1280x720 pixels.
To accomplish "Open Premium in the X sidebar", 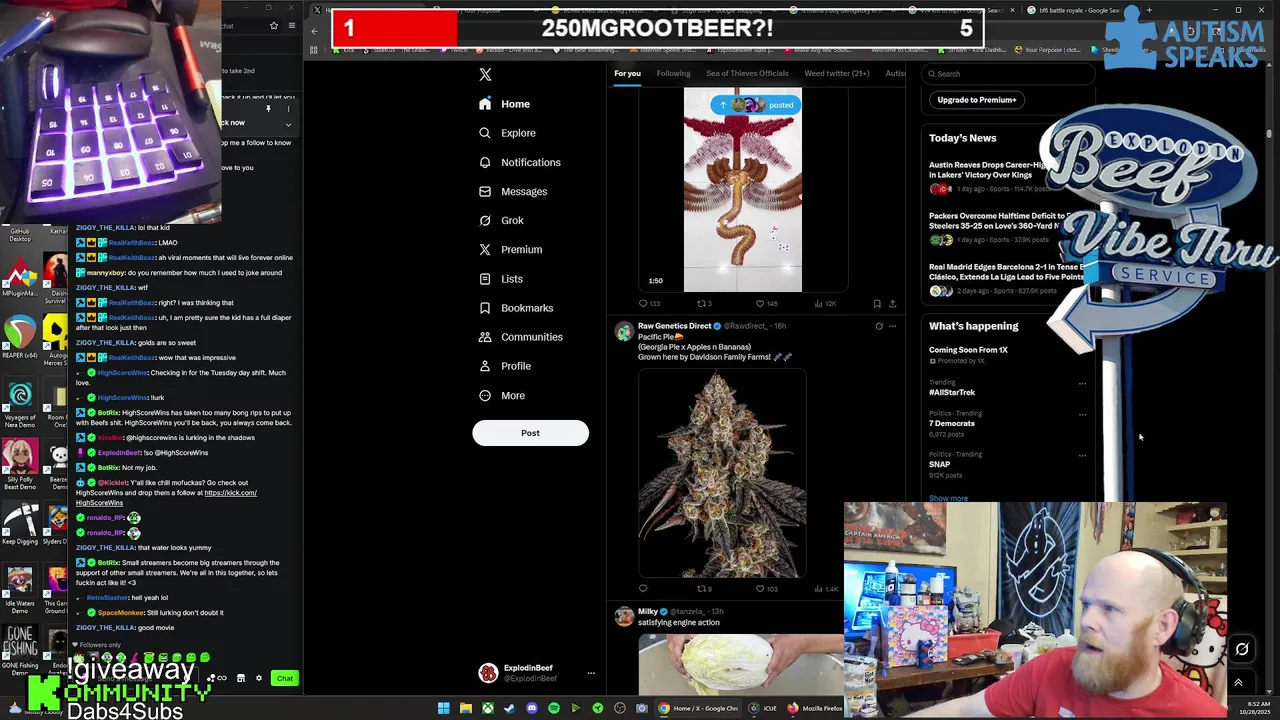I will pos(510,249).
